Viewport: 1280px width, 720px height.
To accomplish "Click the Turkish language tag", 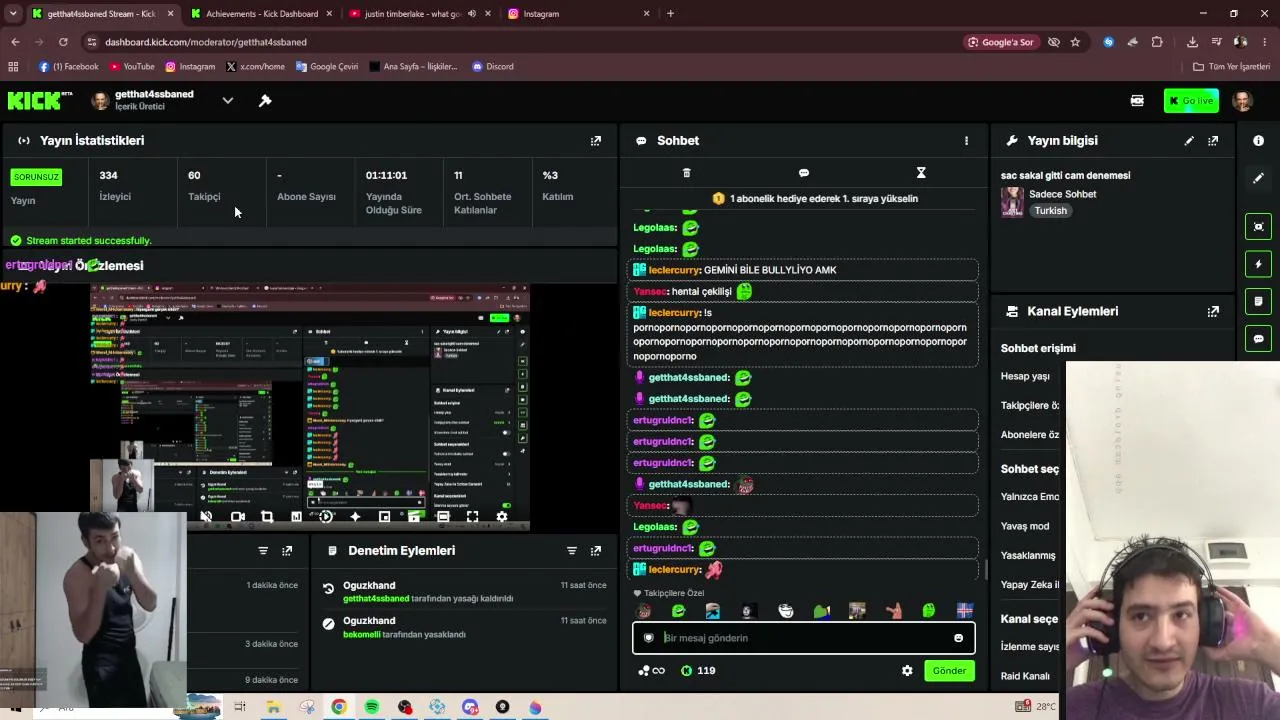I will [x=1050, y=211].
